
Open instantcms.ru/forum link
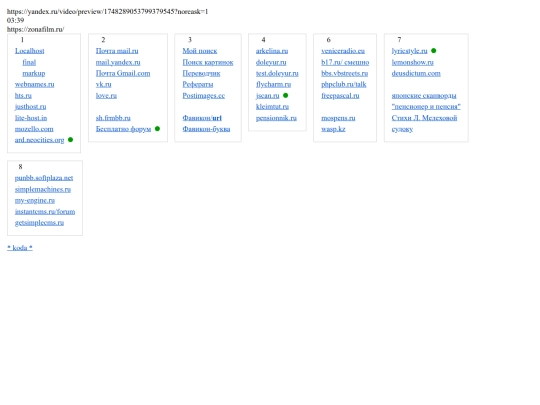coord(45,212)
